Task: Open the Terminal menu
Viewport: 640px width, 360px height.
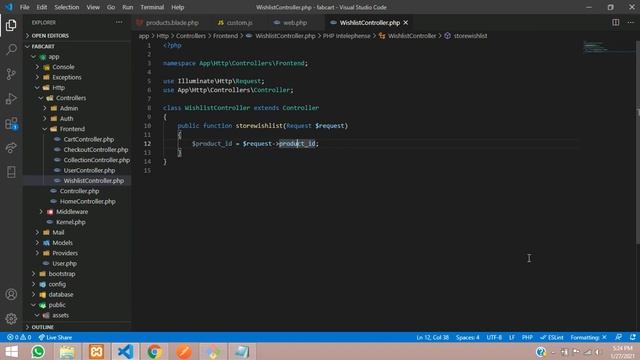Action: 152,7
